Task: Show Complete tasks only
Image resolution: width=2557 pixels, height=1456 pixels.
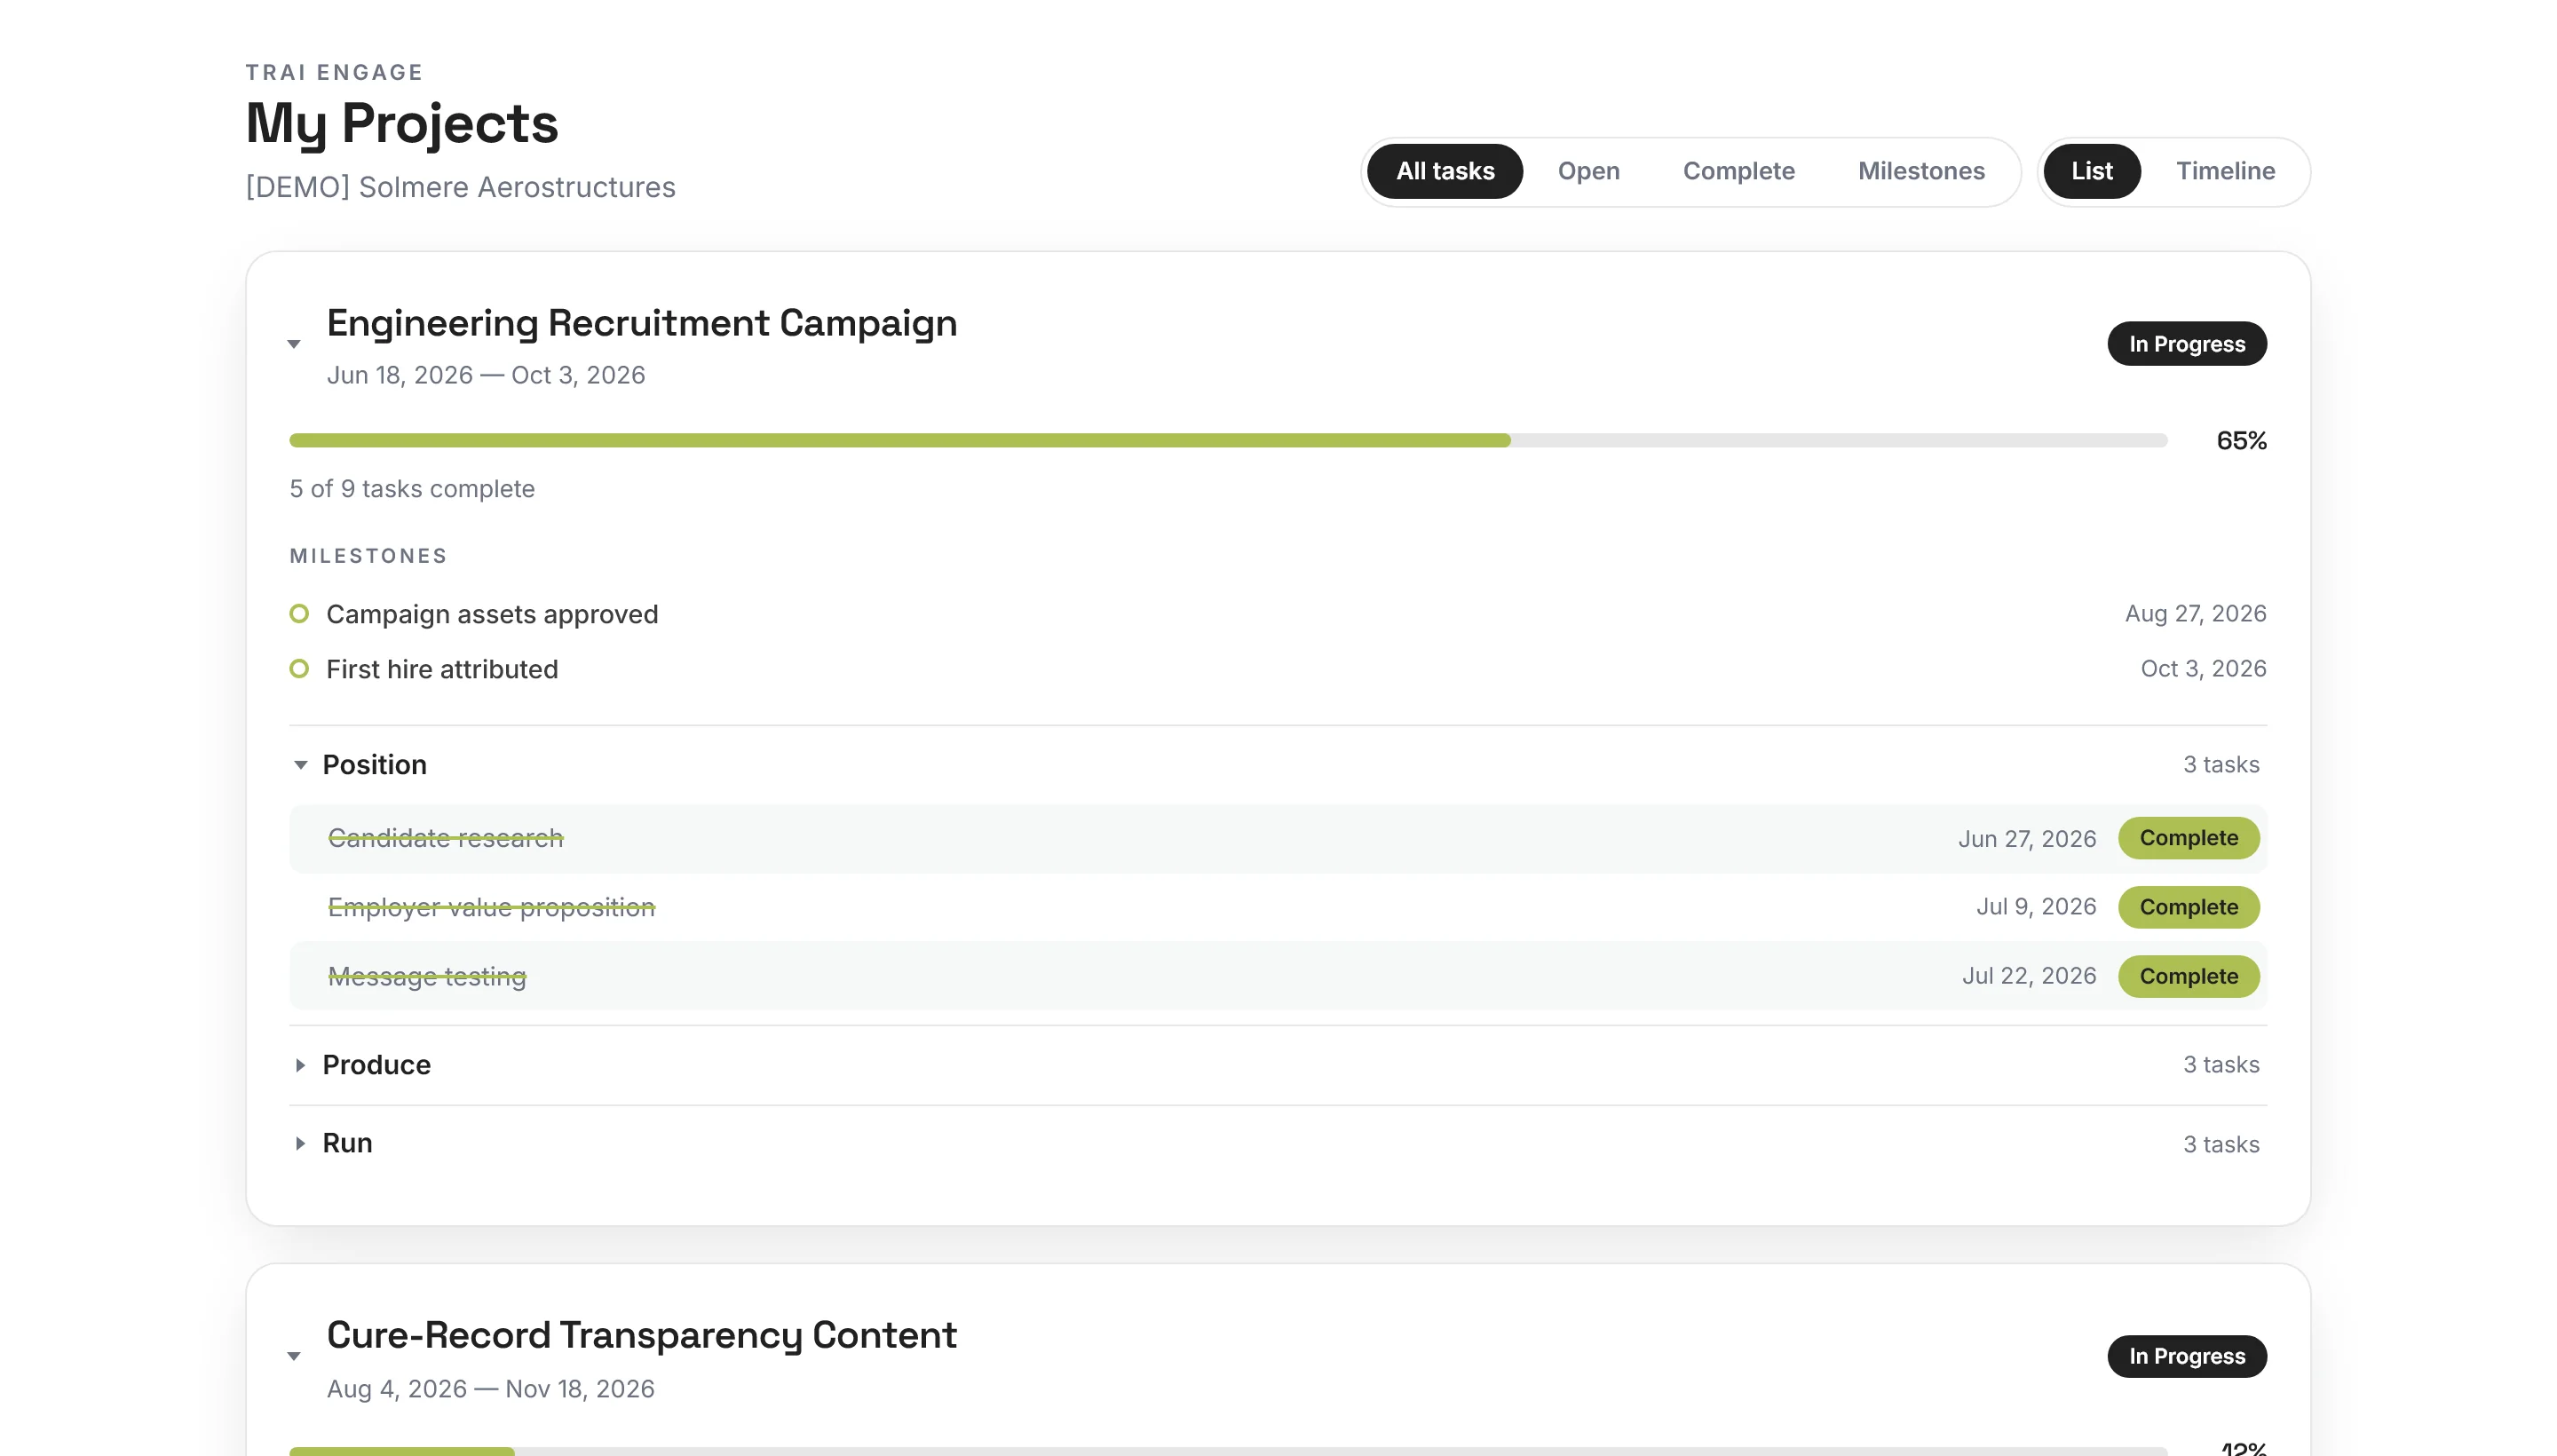Action: [1738, 171]
